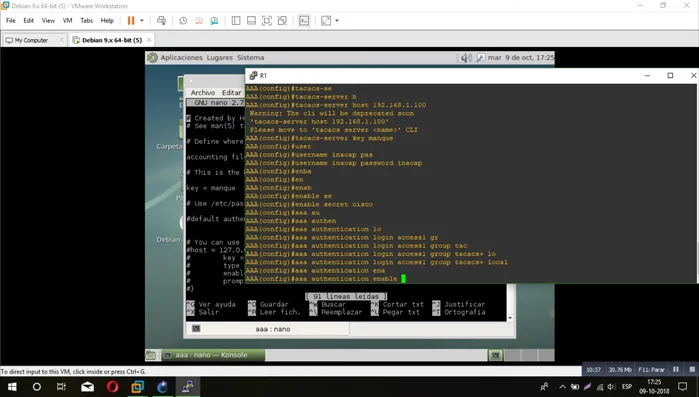Screen dimensions: 699x397
Task: Switch to the My Computer tab
Action: click(31, 40)
